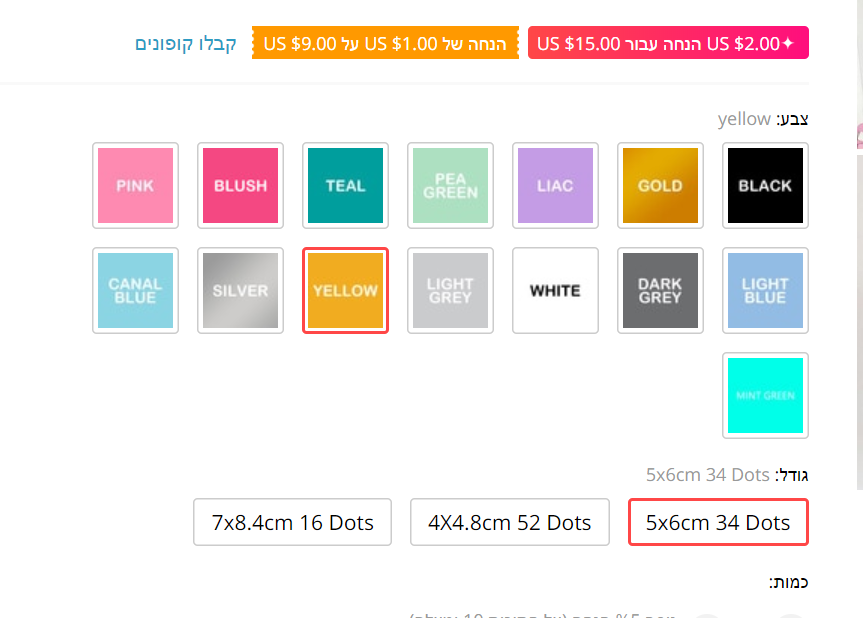Choose the Silver color swatch
863x618 pixels.
(240, 290)
